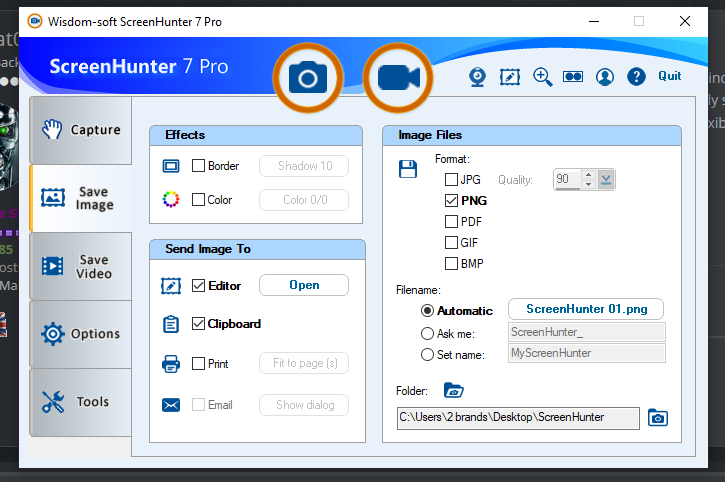Click the Open editor button
The height and width of the screenshot is (482, 725).
[x=304, y=285]
